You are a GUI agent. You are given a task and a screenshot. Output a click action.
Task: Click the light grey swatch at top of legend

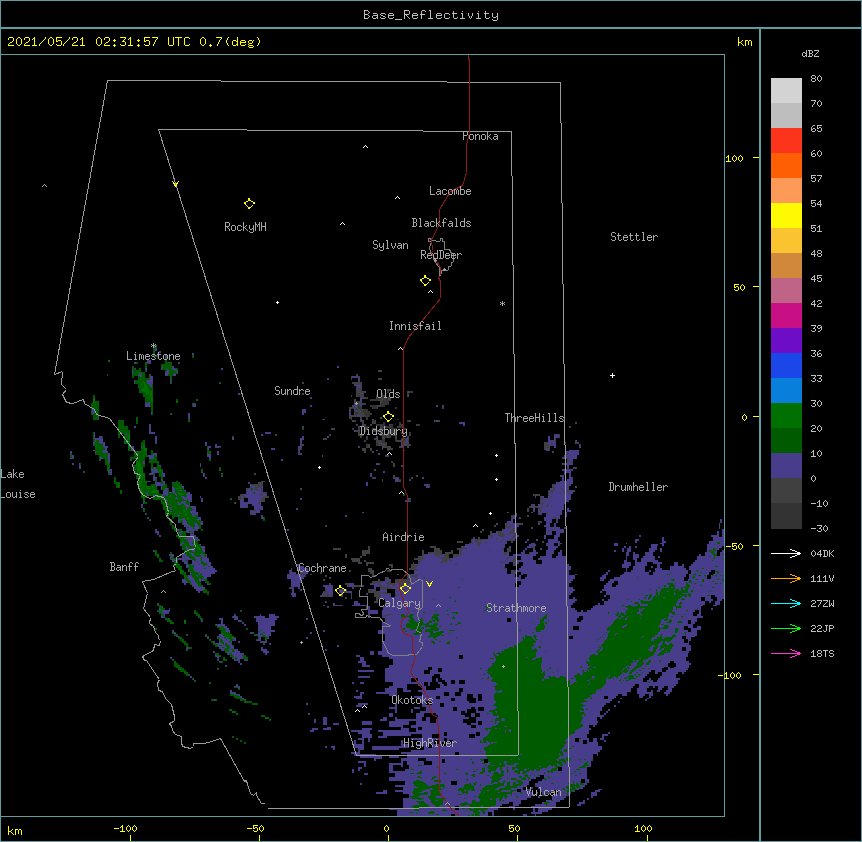786,90
